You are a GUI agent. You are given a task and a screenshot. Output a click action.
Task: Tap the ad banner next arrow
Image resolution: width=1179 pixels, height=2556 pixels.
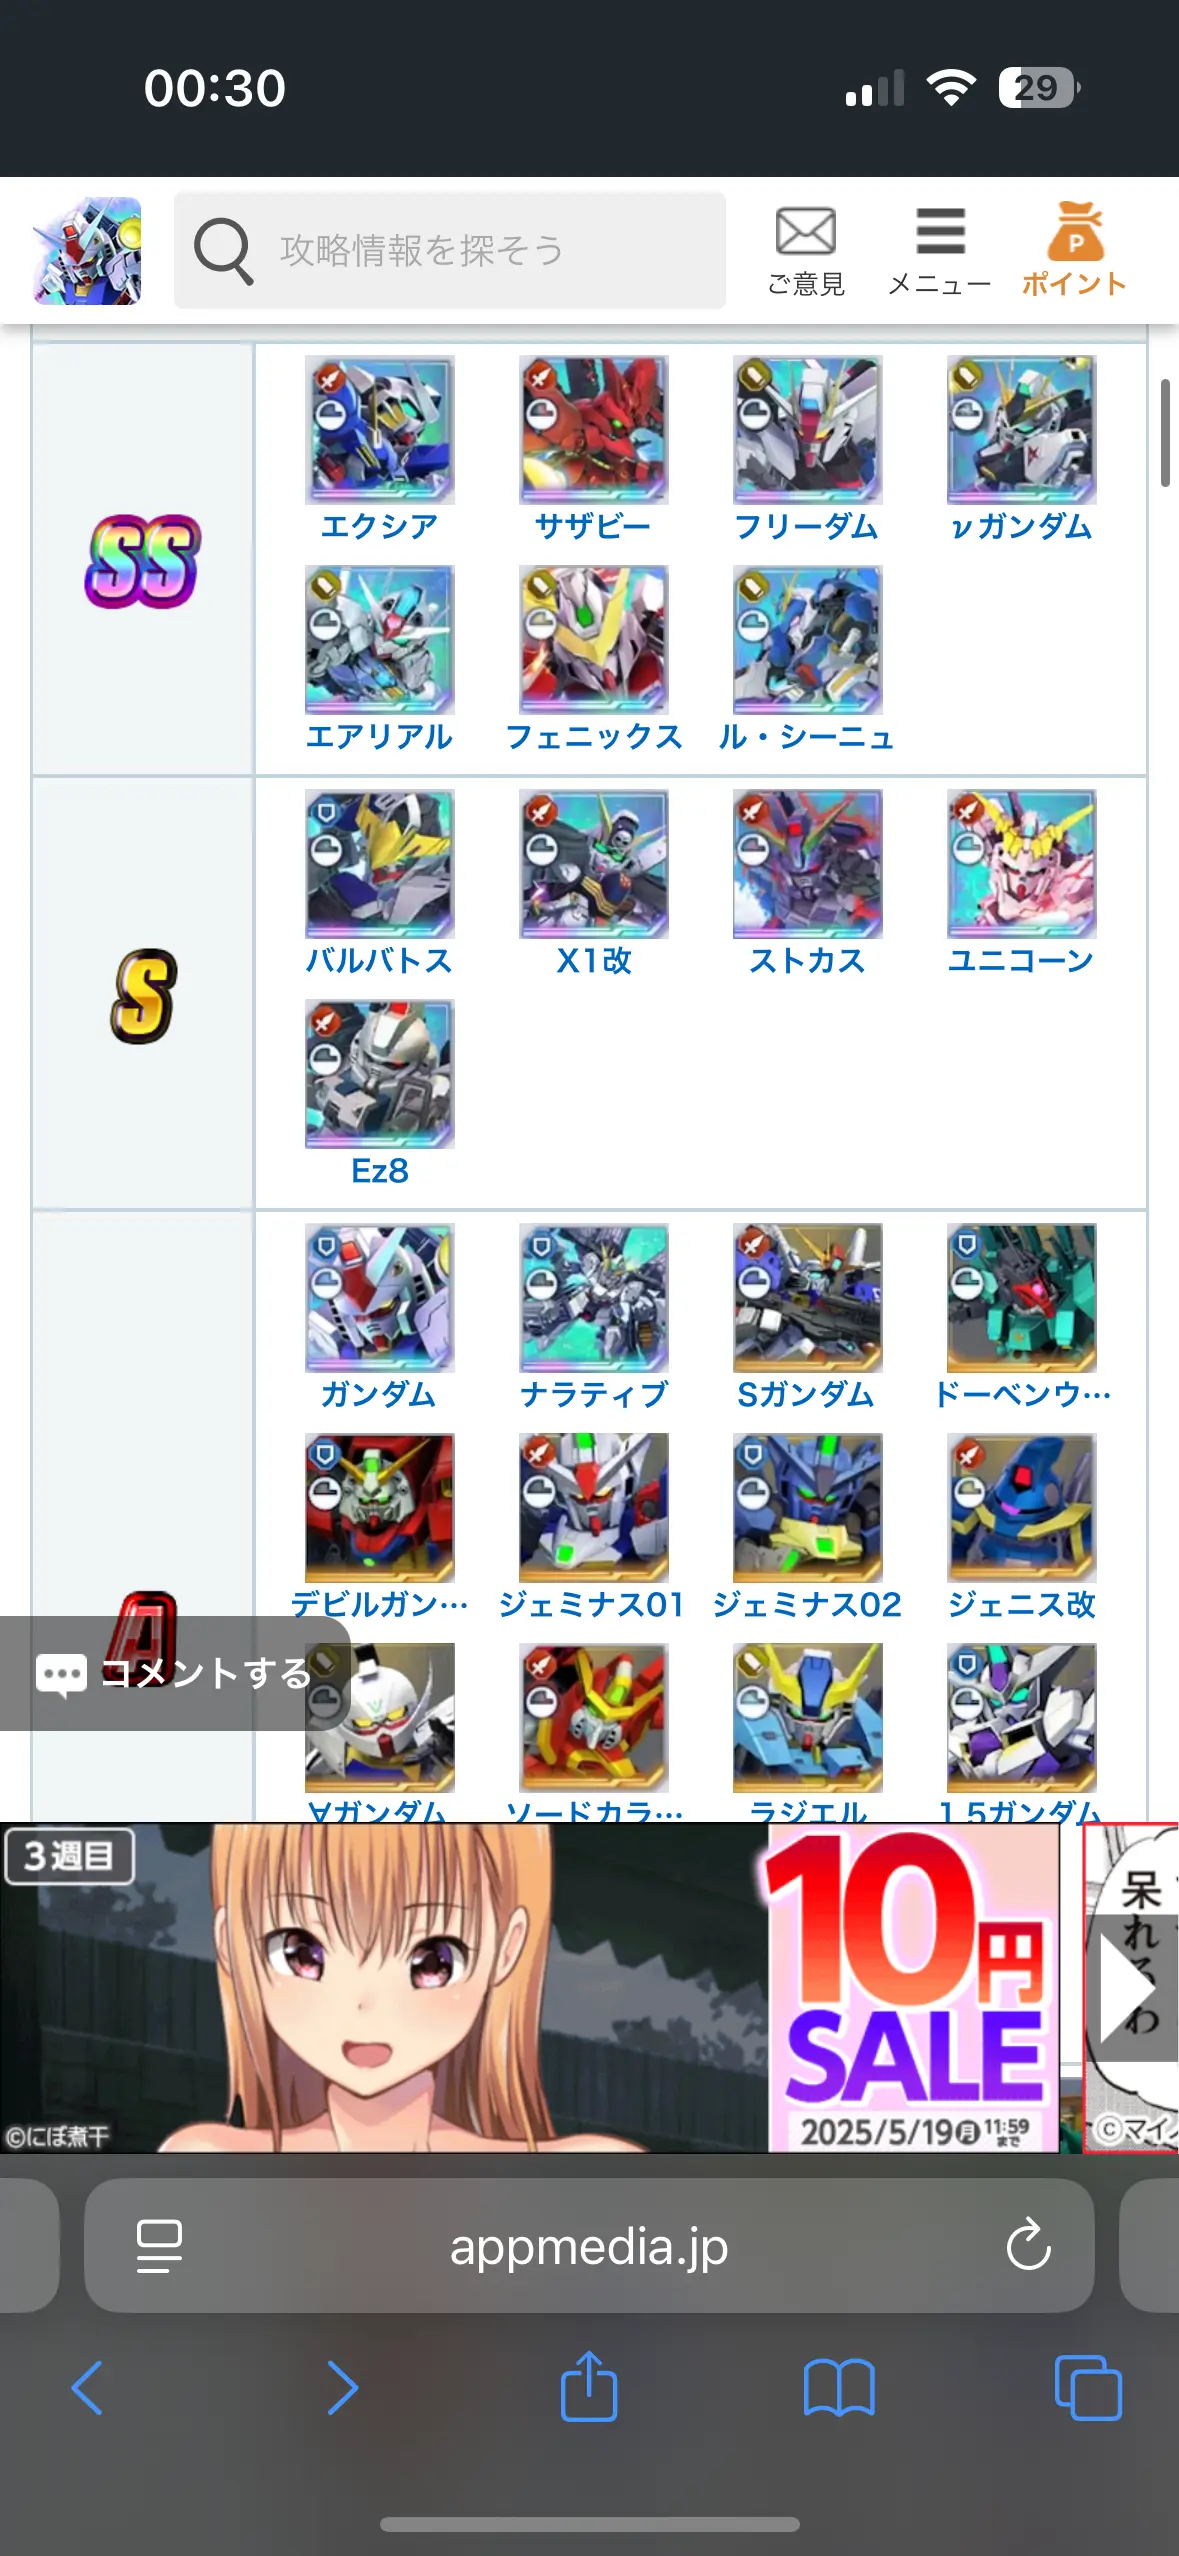click(1130, 1988)
